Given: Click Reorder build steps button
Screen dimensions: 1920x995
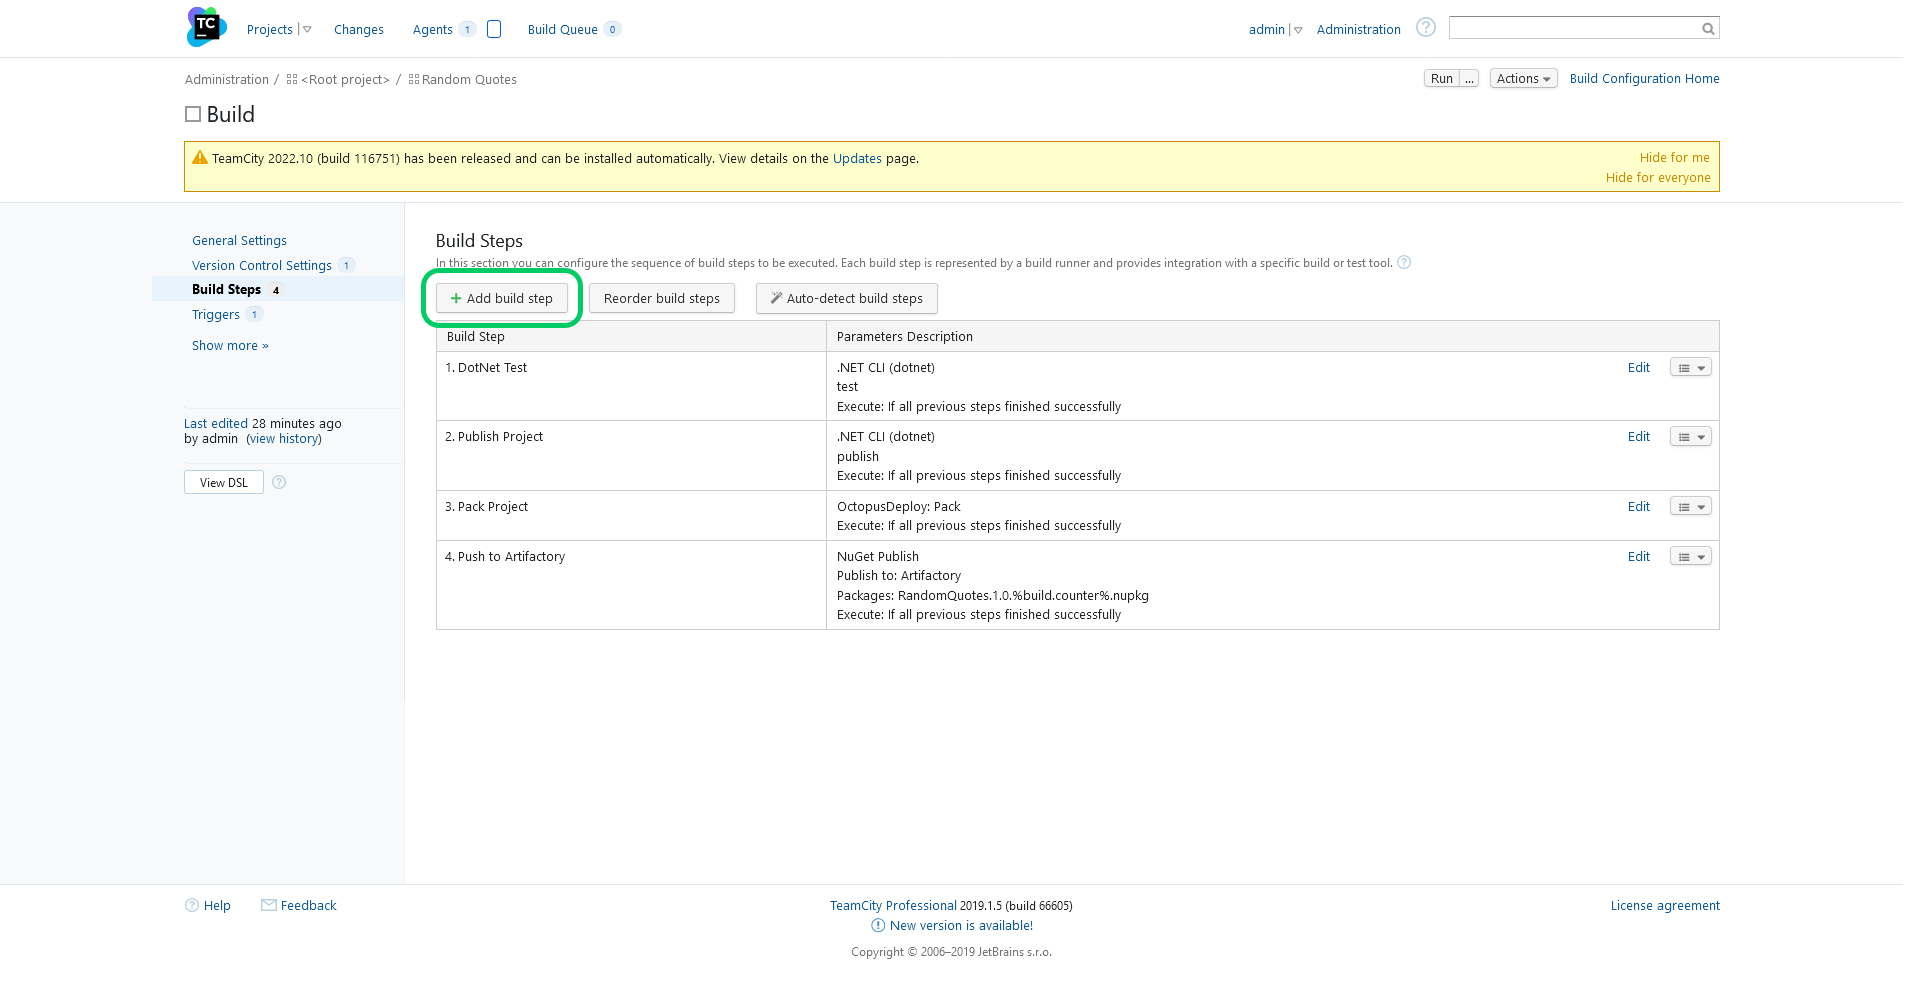Looking at the screenshot, I should pos(662,298).
